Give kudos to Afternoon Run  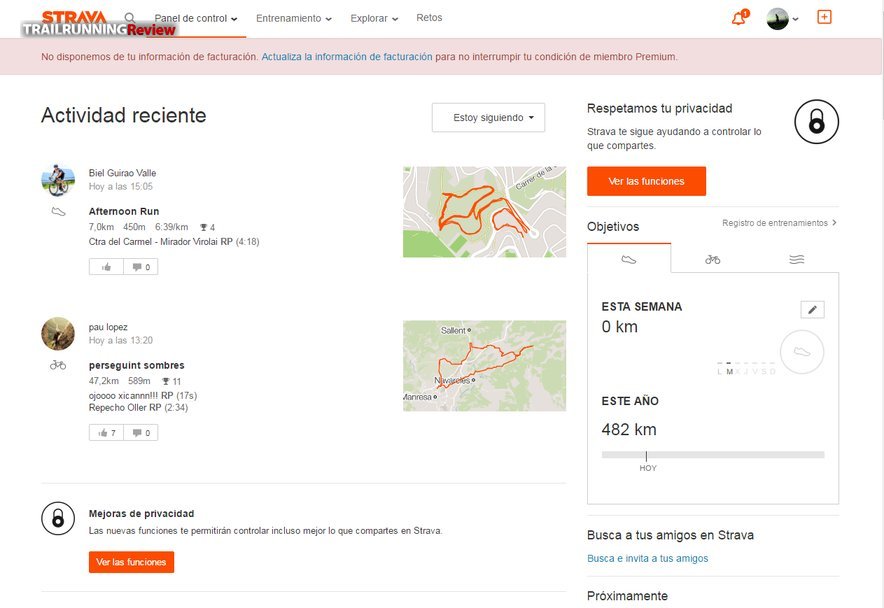coord(106,267)
